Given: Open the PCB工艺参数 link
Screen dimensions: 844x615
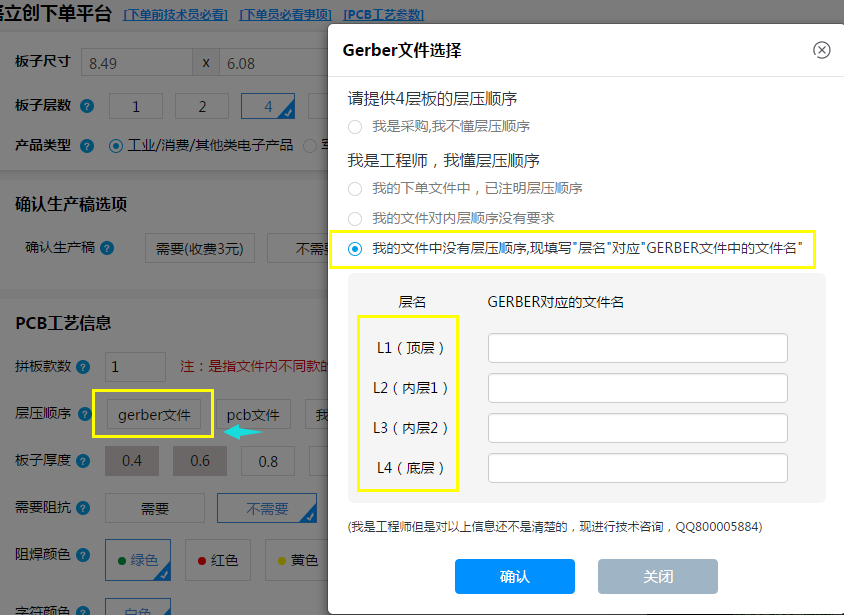Looking at the screenshot, I should tap(383, 15).
